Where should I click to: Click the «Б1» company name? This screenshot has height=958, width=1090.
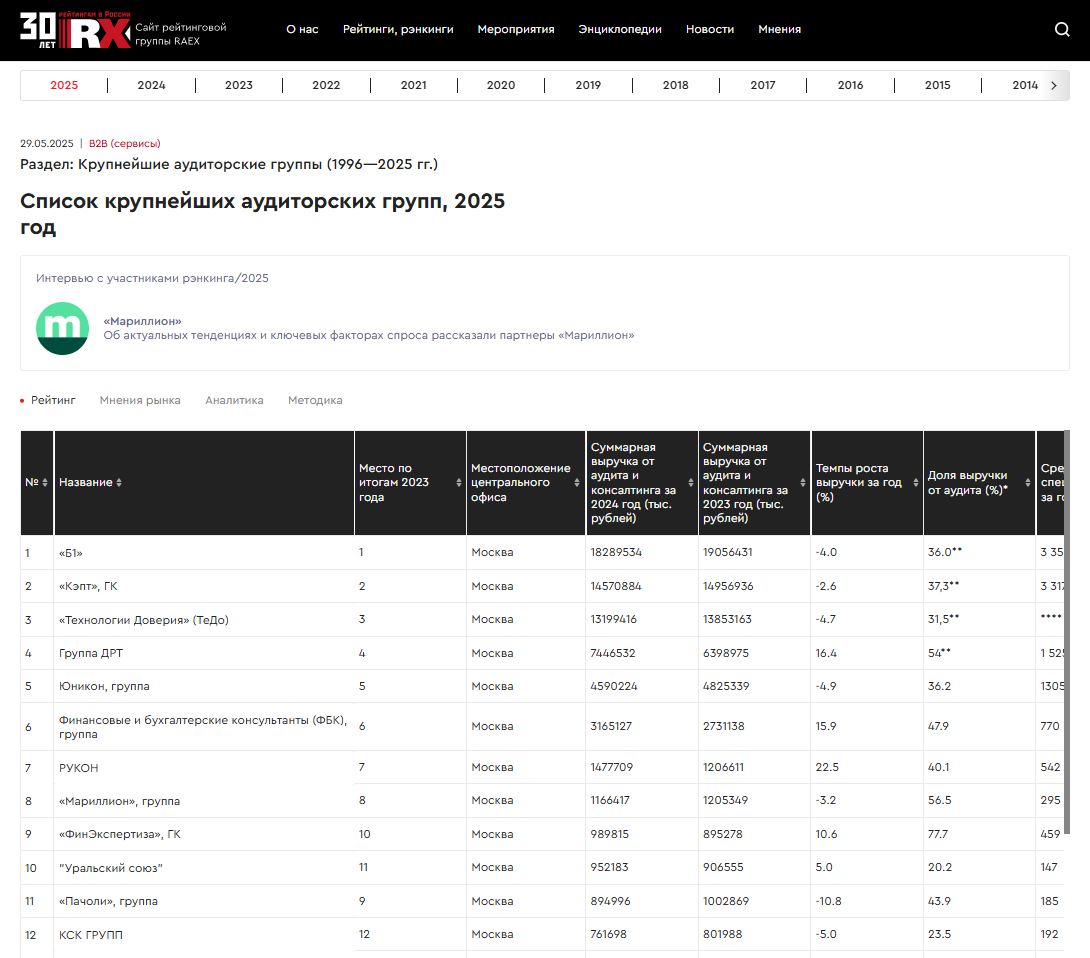pos(71,553)
